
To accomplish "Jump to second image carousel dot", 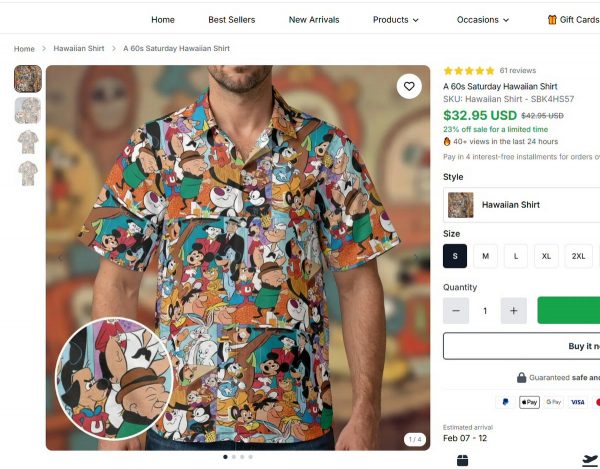I will tap(234, 457).
